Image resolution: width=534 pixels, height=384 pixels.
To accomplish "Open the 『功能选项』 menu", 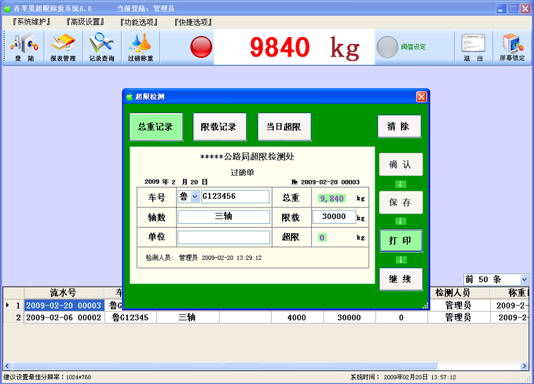I will point(139,22).
